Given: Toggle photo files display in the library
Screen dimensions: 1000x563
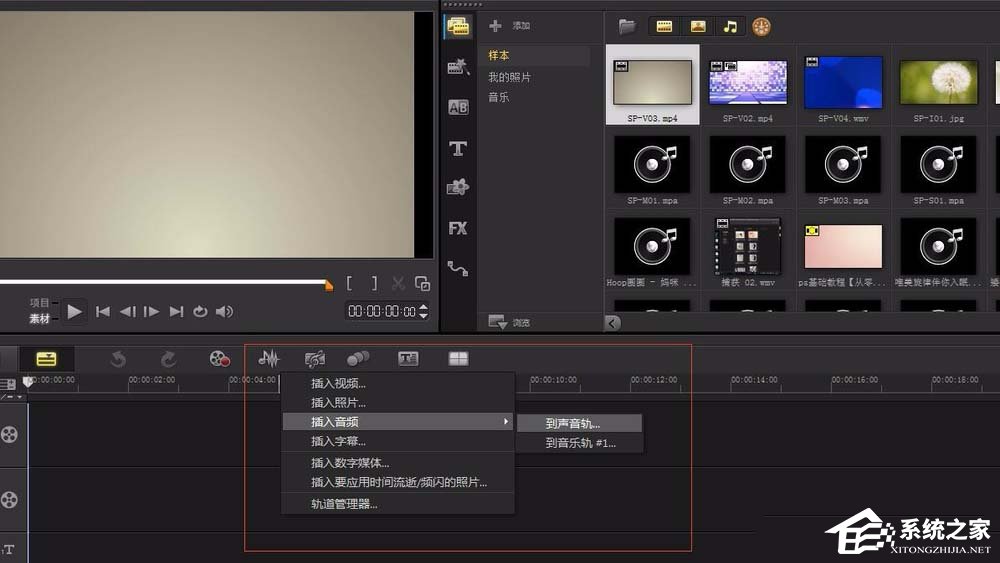Looking at the screenshot, I should [x=697, y=26].
